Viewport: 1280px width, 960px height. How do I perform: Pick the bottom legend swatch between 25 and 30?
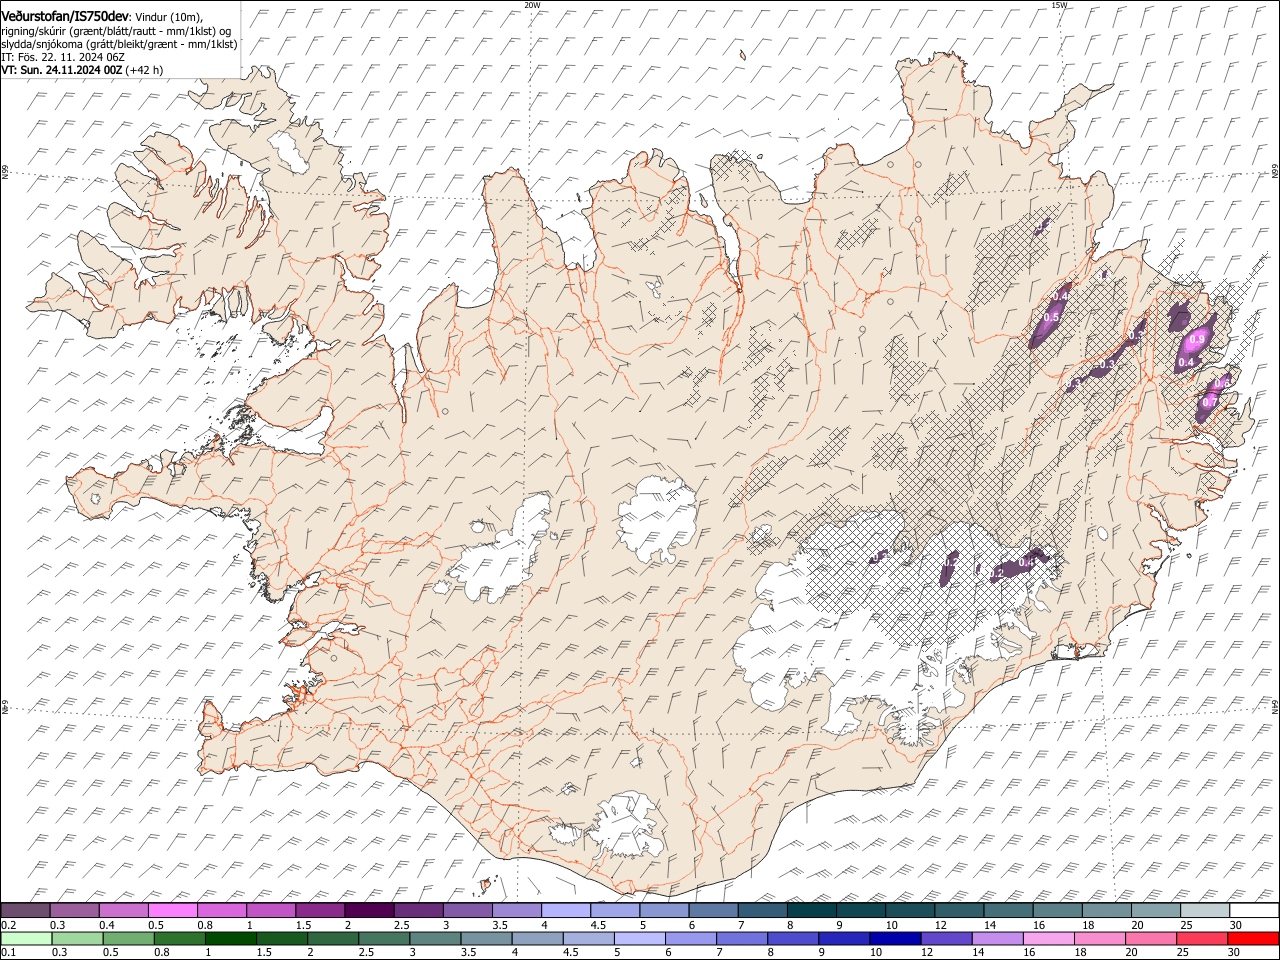pyautogui.click(x=1203, y=938)
